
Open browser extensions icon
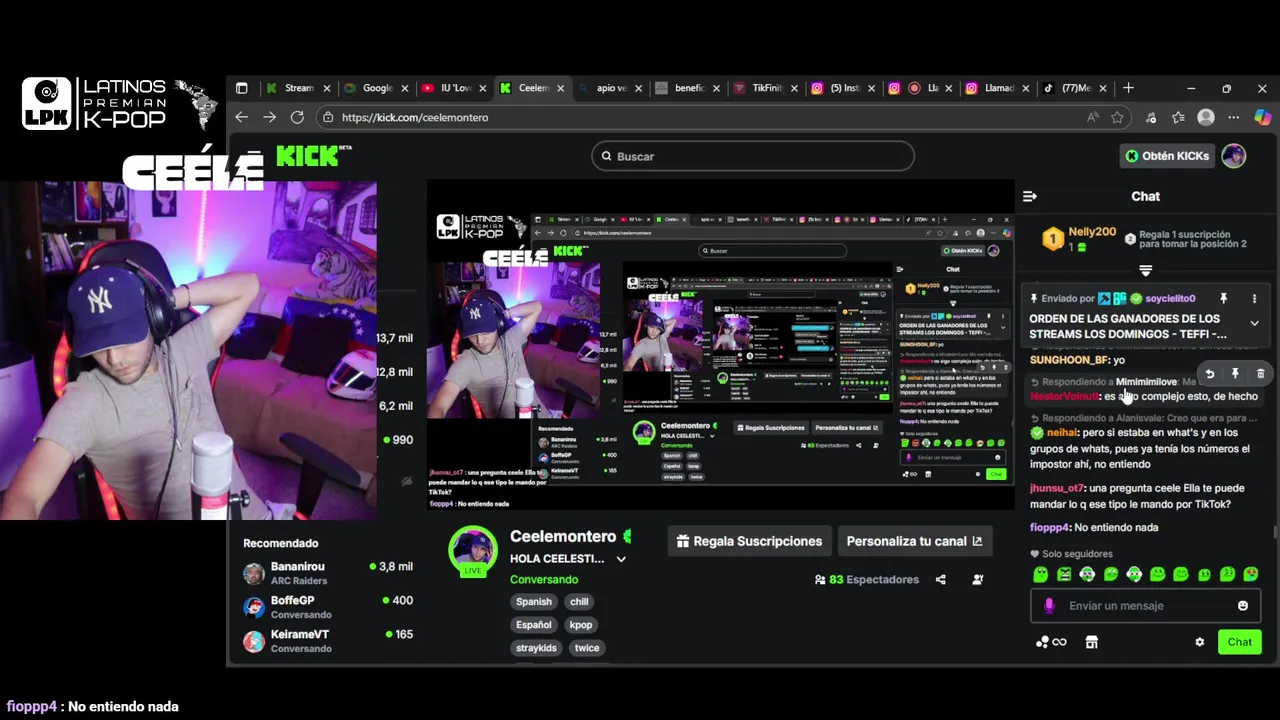point(1152,117)
